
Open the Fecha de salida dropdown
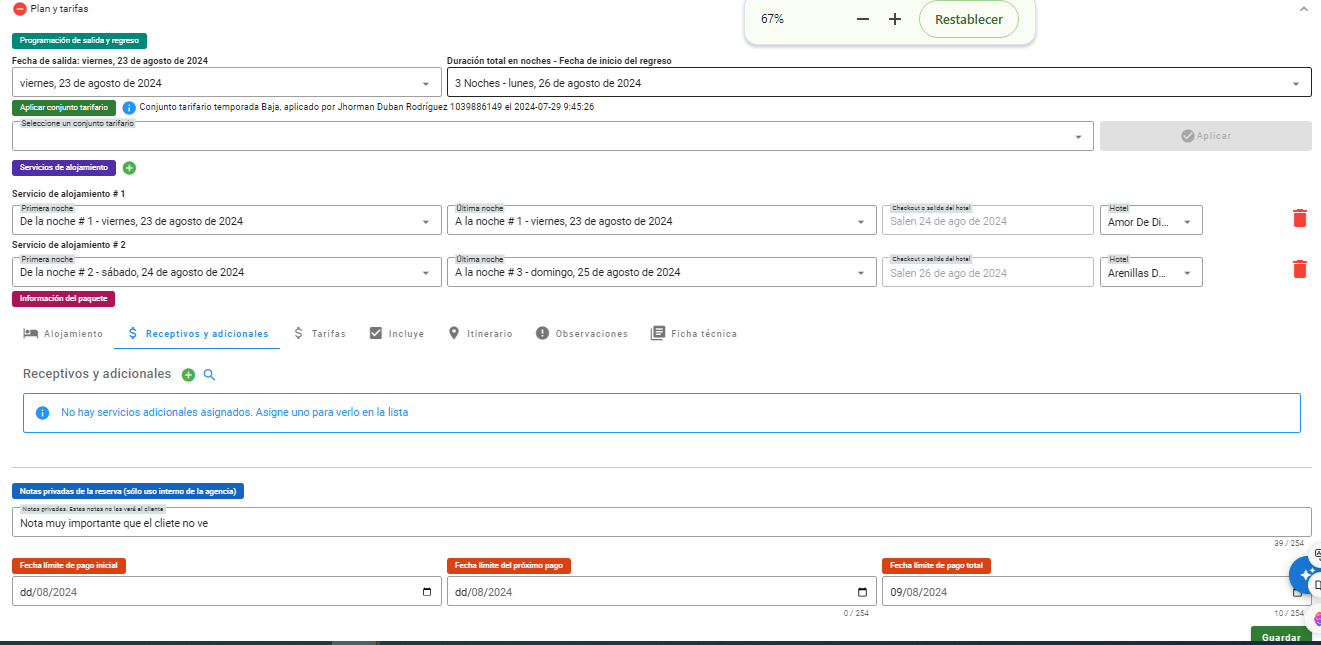425,84
